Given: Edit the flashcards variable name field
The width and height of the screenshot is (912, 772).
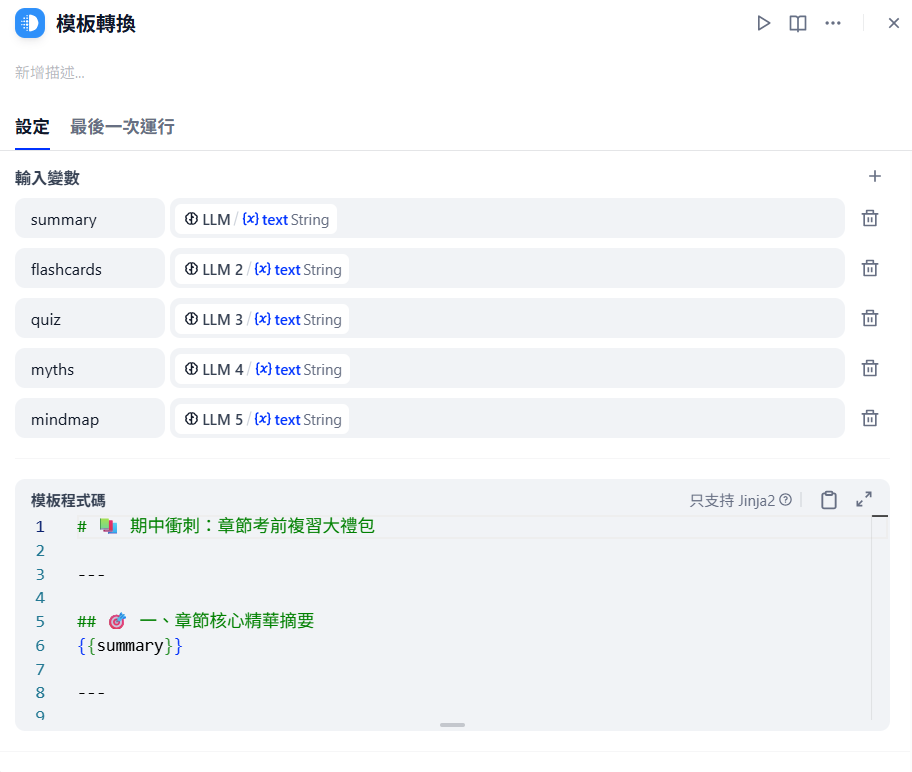Looking at the screenshot, I should [x=90, y=268].
